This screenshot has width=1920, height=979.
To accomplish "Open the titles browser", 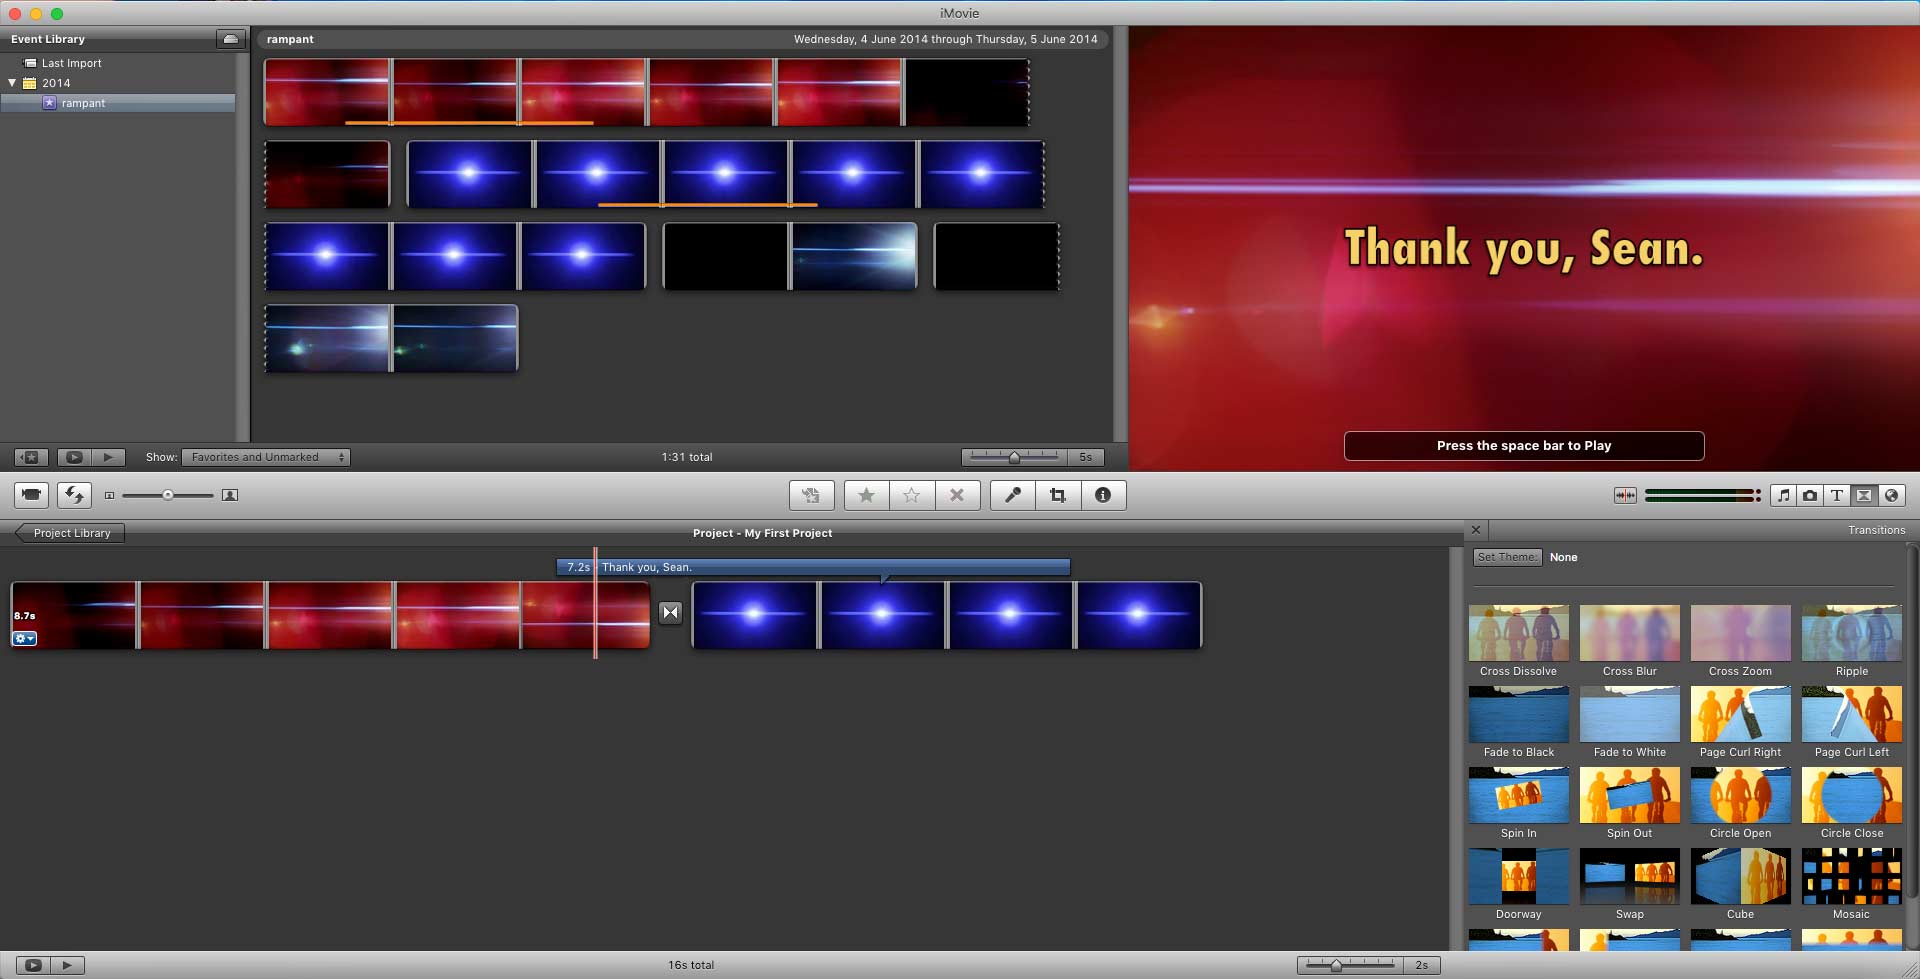I will pyautogui.click(x=1837, y=495).
